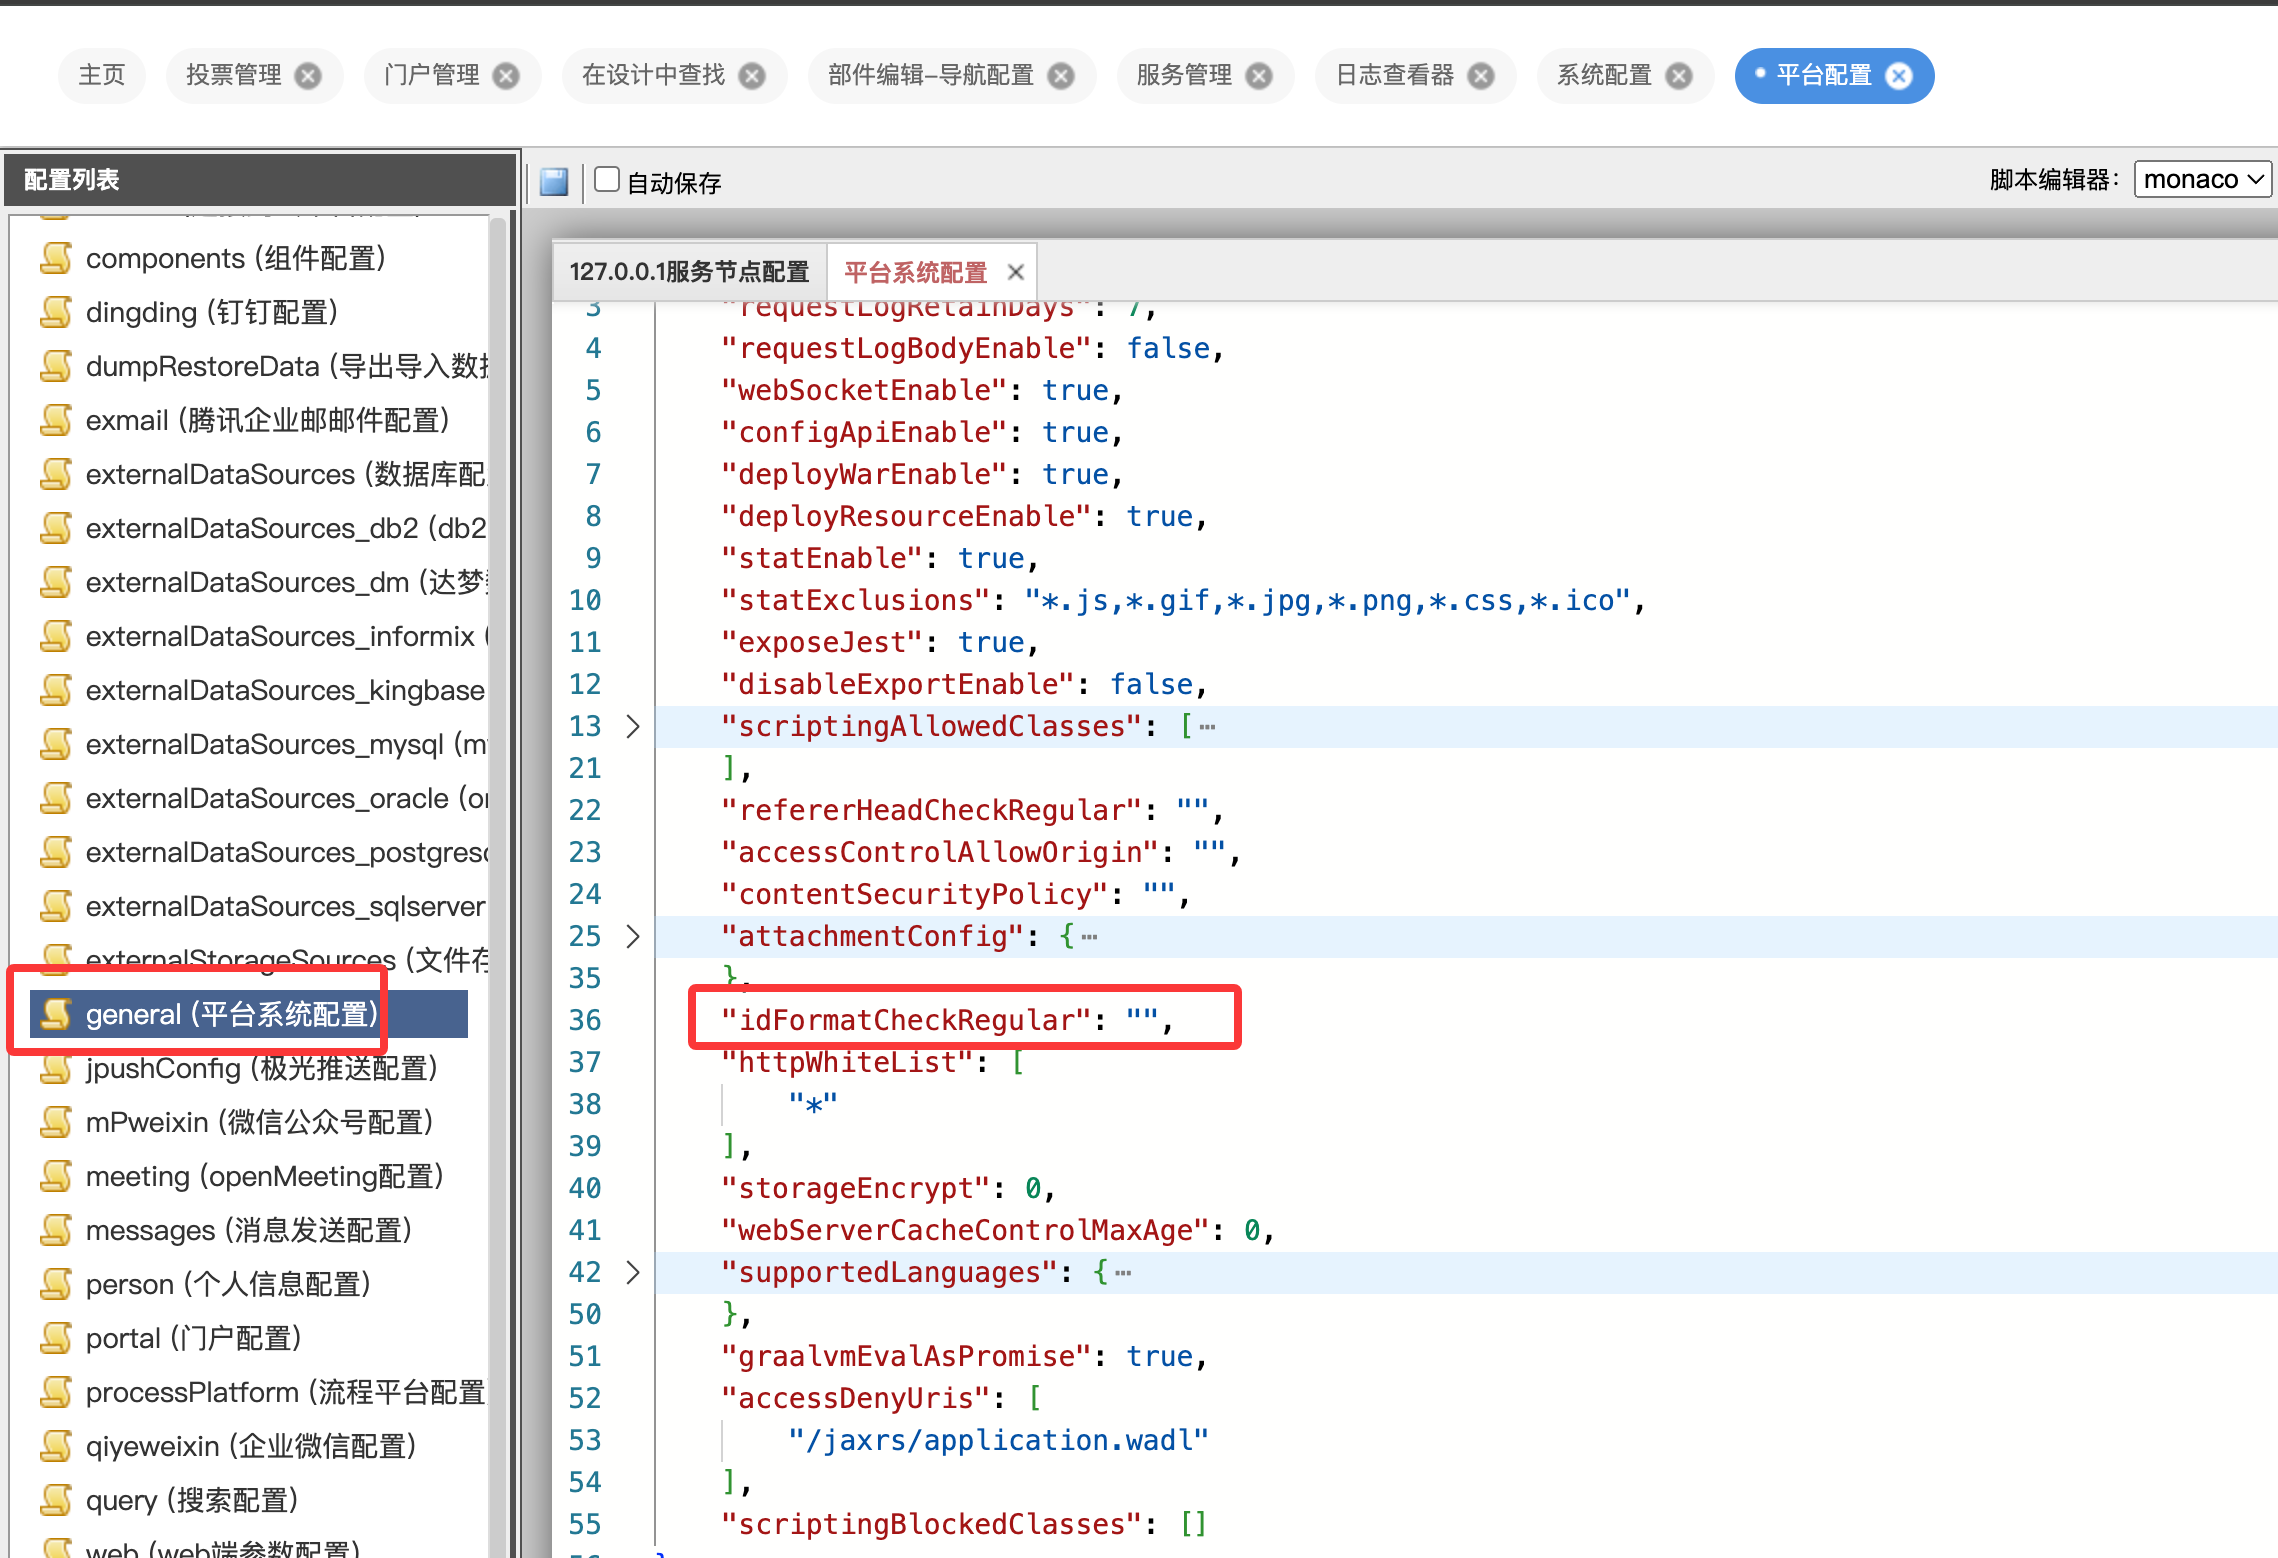This screenshot has height=1558, width=2278.
Task: Click scroll icon beside dingding config
Action: point(56,312)
